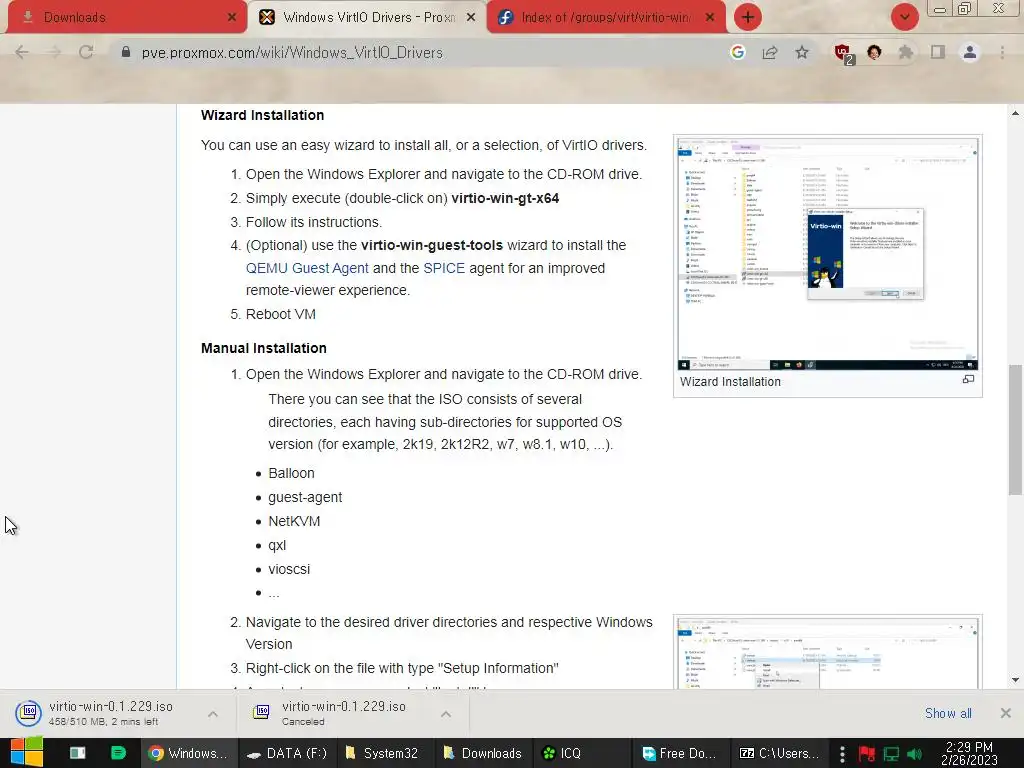Open the volume speaker tray icon
This screenshot has height=768, width=1024.
click(915, 754)
